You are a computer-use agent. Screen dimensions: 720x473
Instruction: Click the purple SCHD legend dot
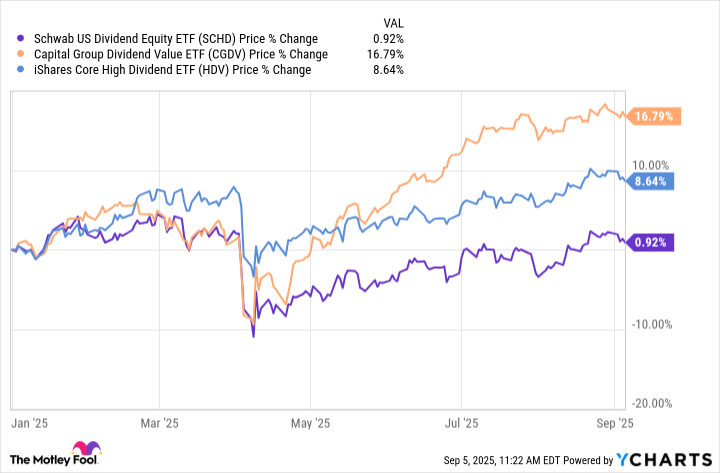pos(20,39)
